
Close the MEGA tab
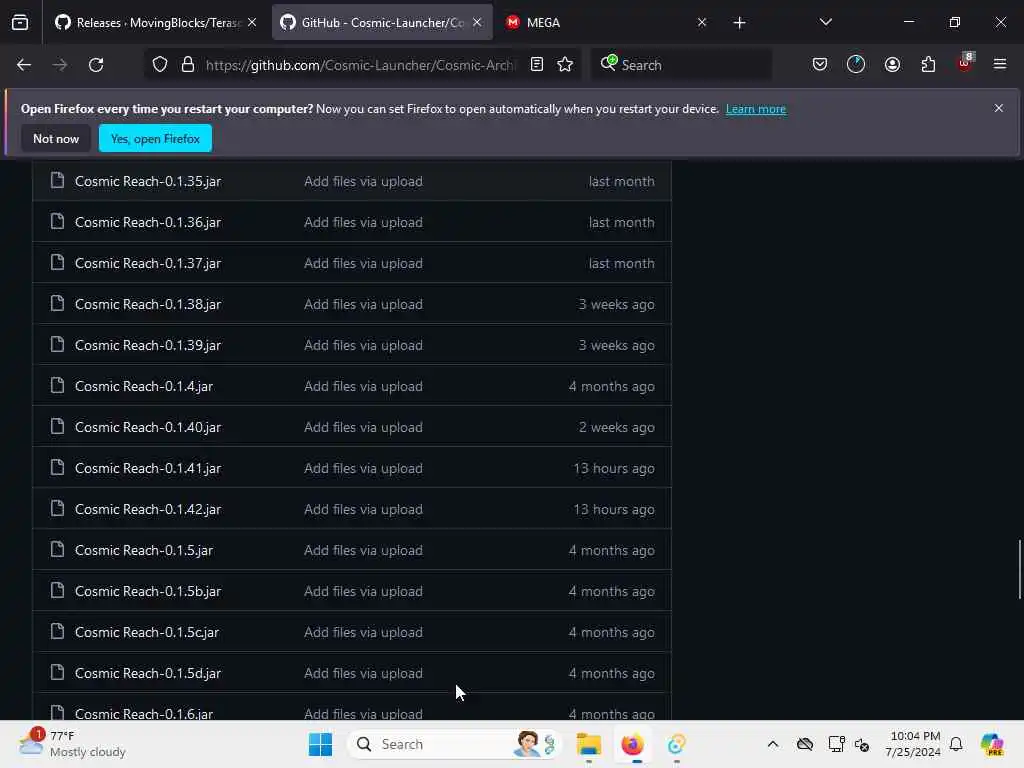[702, 23]
